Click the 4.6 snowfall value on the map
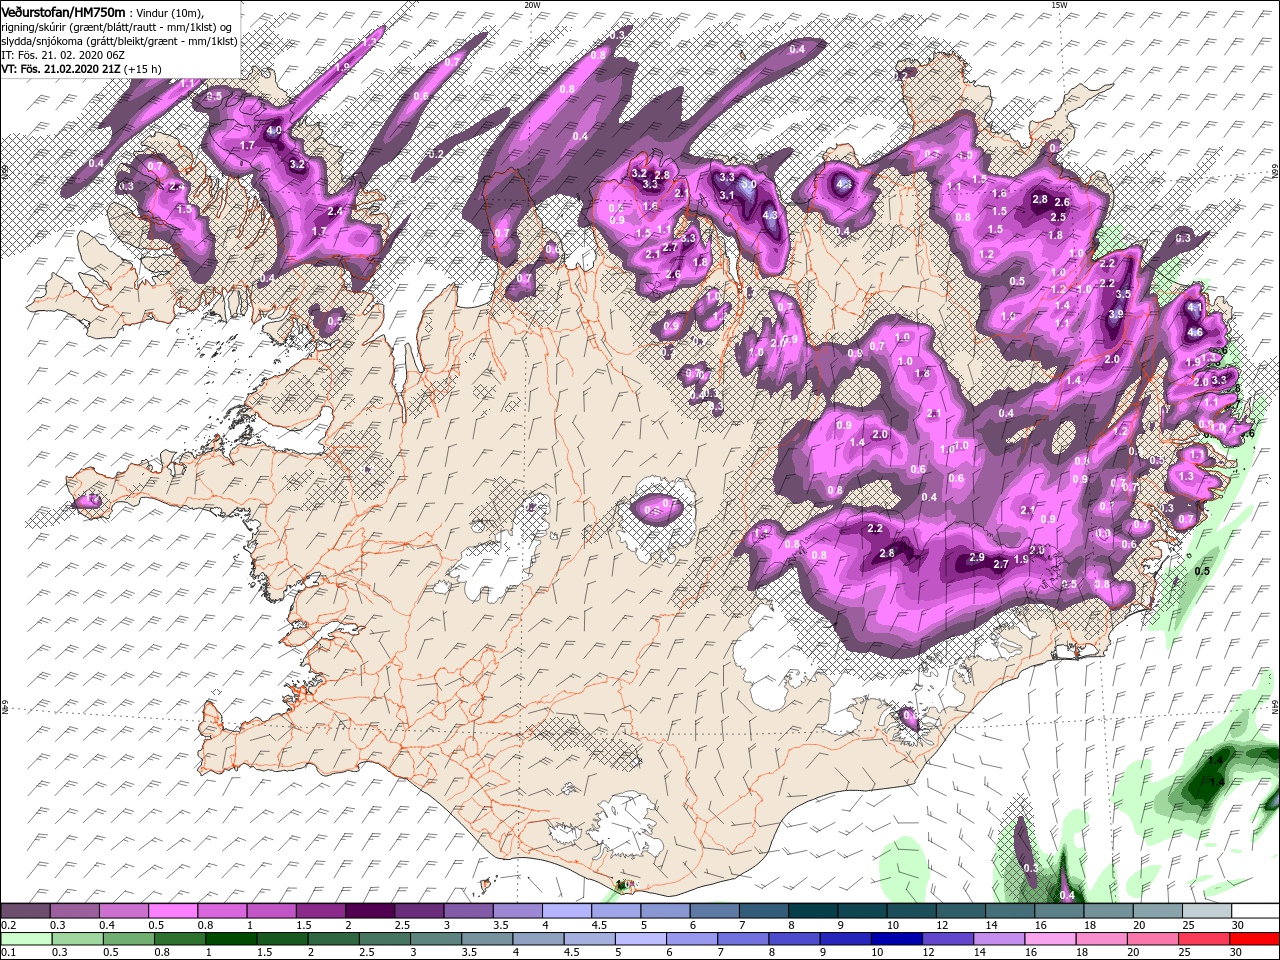1280x960 pixels. point(1194,332)
